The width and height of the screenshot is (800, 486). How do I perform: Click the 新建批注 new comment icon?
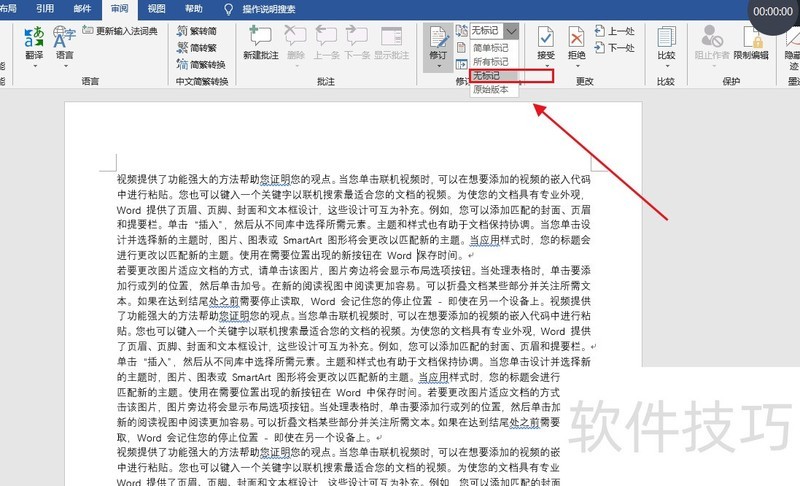pos(260,37)
